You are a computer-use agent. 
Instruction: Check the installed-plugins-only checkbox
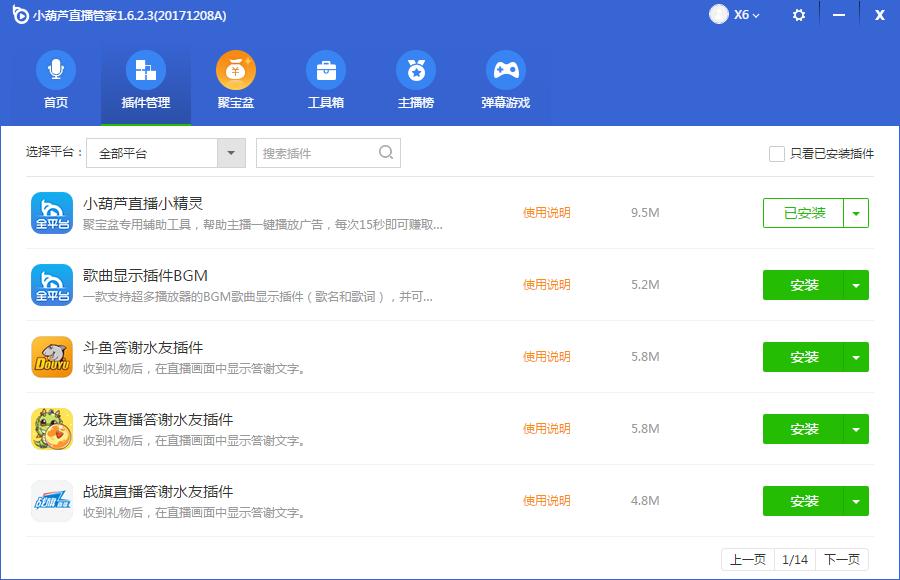pyautogui.click(x=776, y=153)
